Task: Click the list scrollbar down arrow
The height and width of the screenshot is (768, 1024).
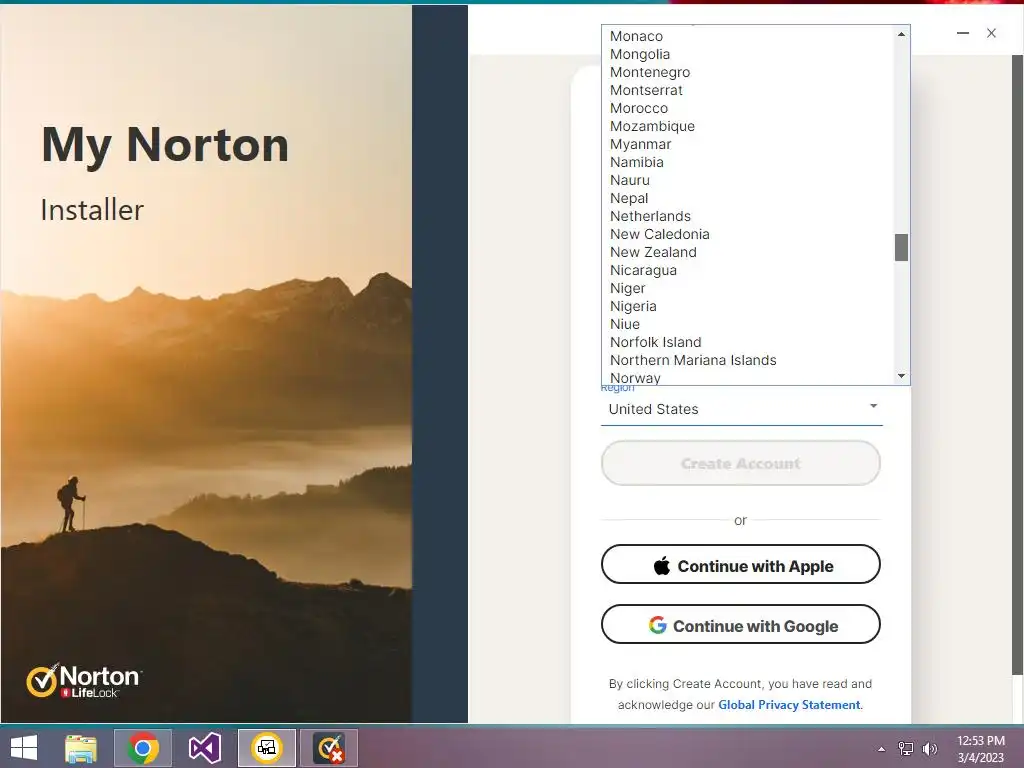Action: pyautogui.click(x=901, y=376)
